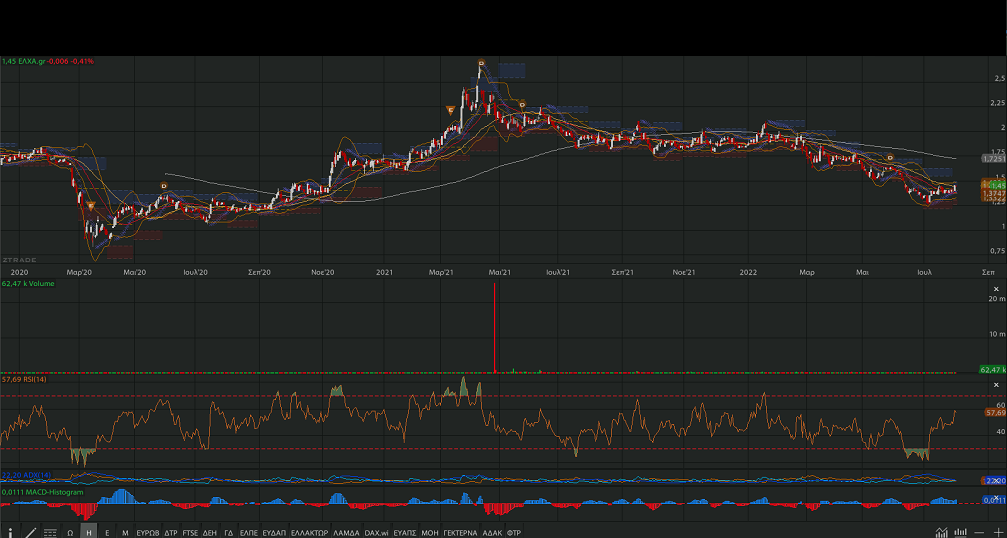
Task: Open the ΓΕΚΤΕΡΝΑ symbol shortcut
Action: pyautogui.click(x=460, y=533)
